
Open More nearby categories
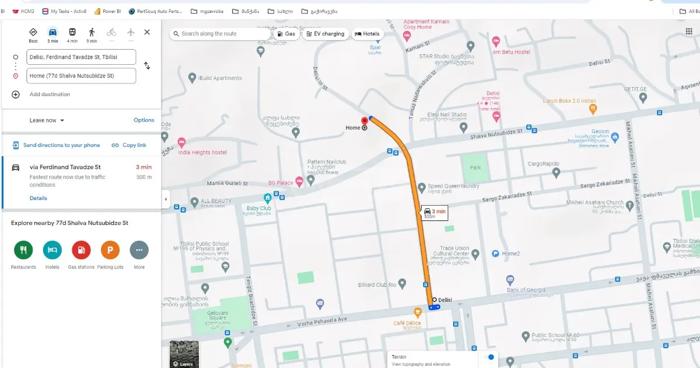(x=139, y=250)
